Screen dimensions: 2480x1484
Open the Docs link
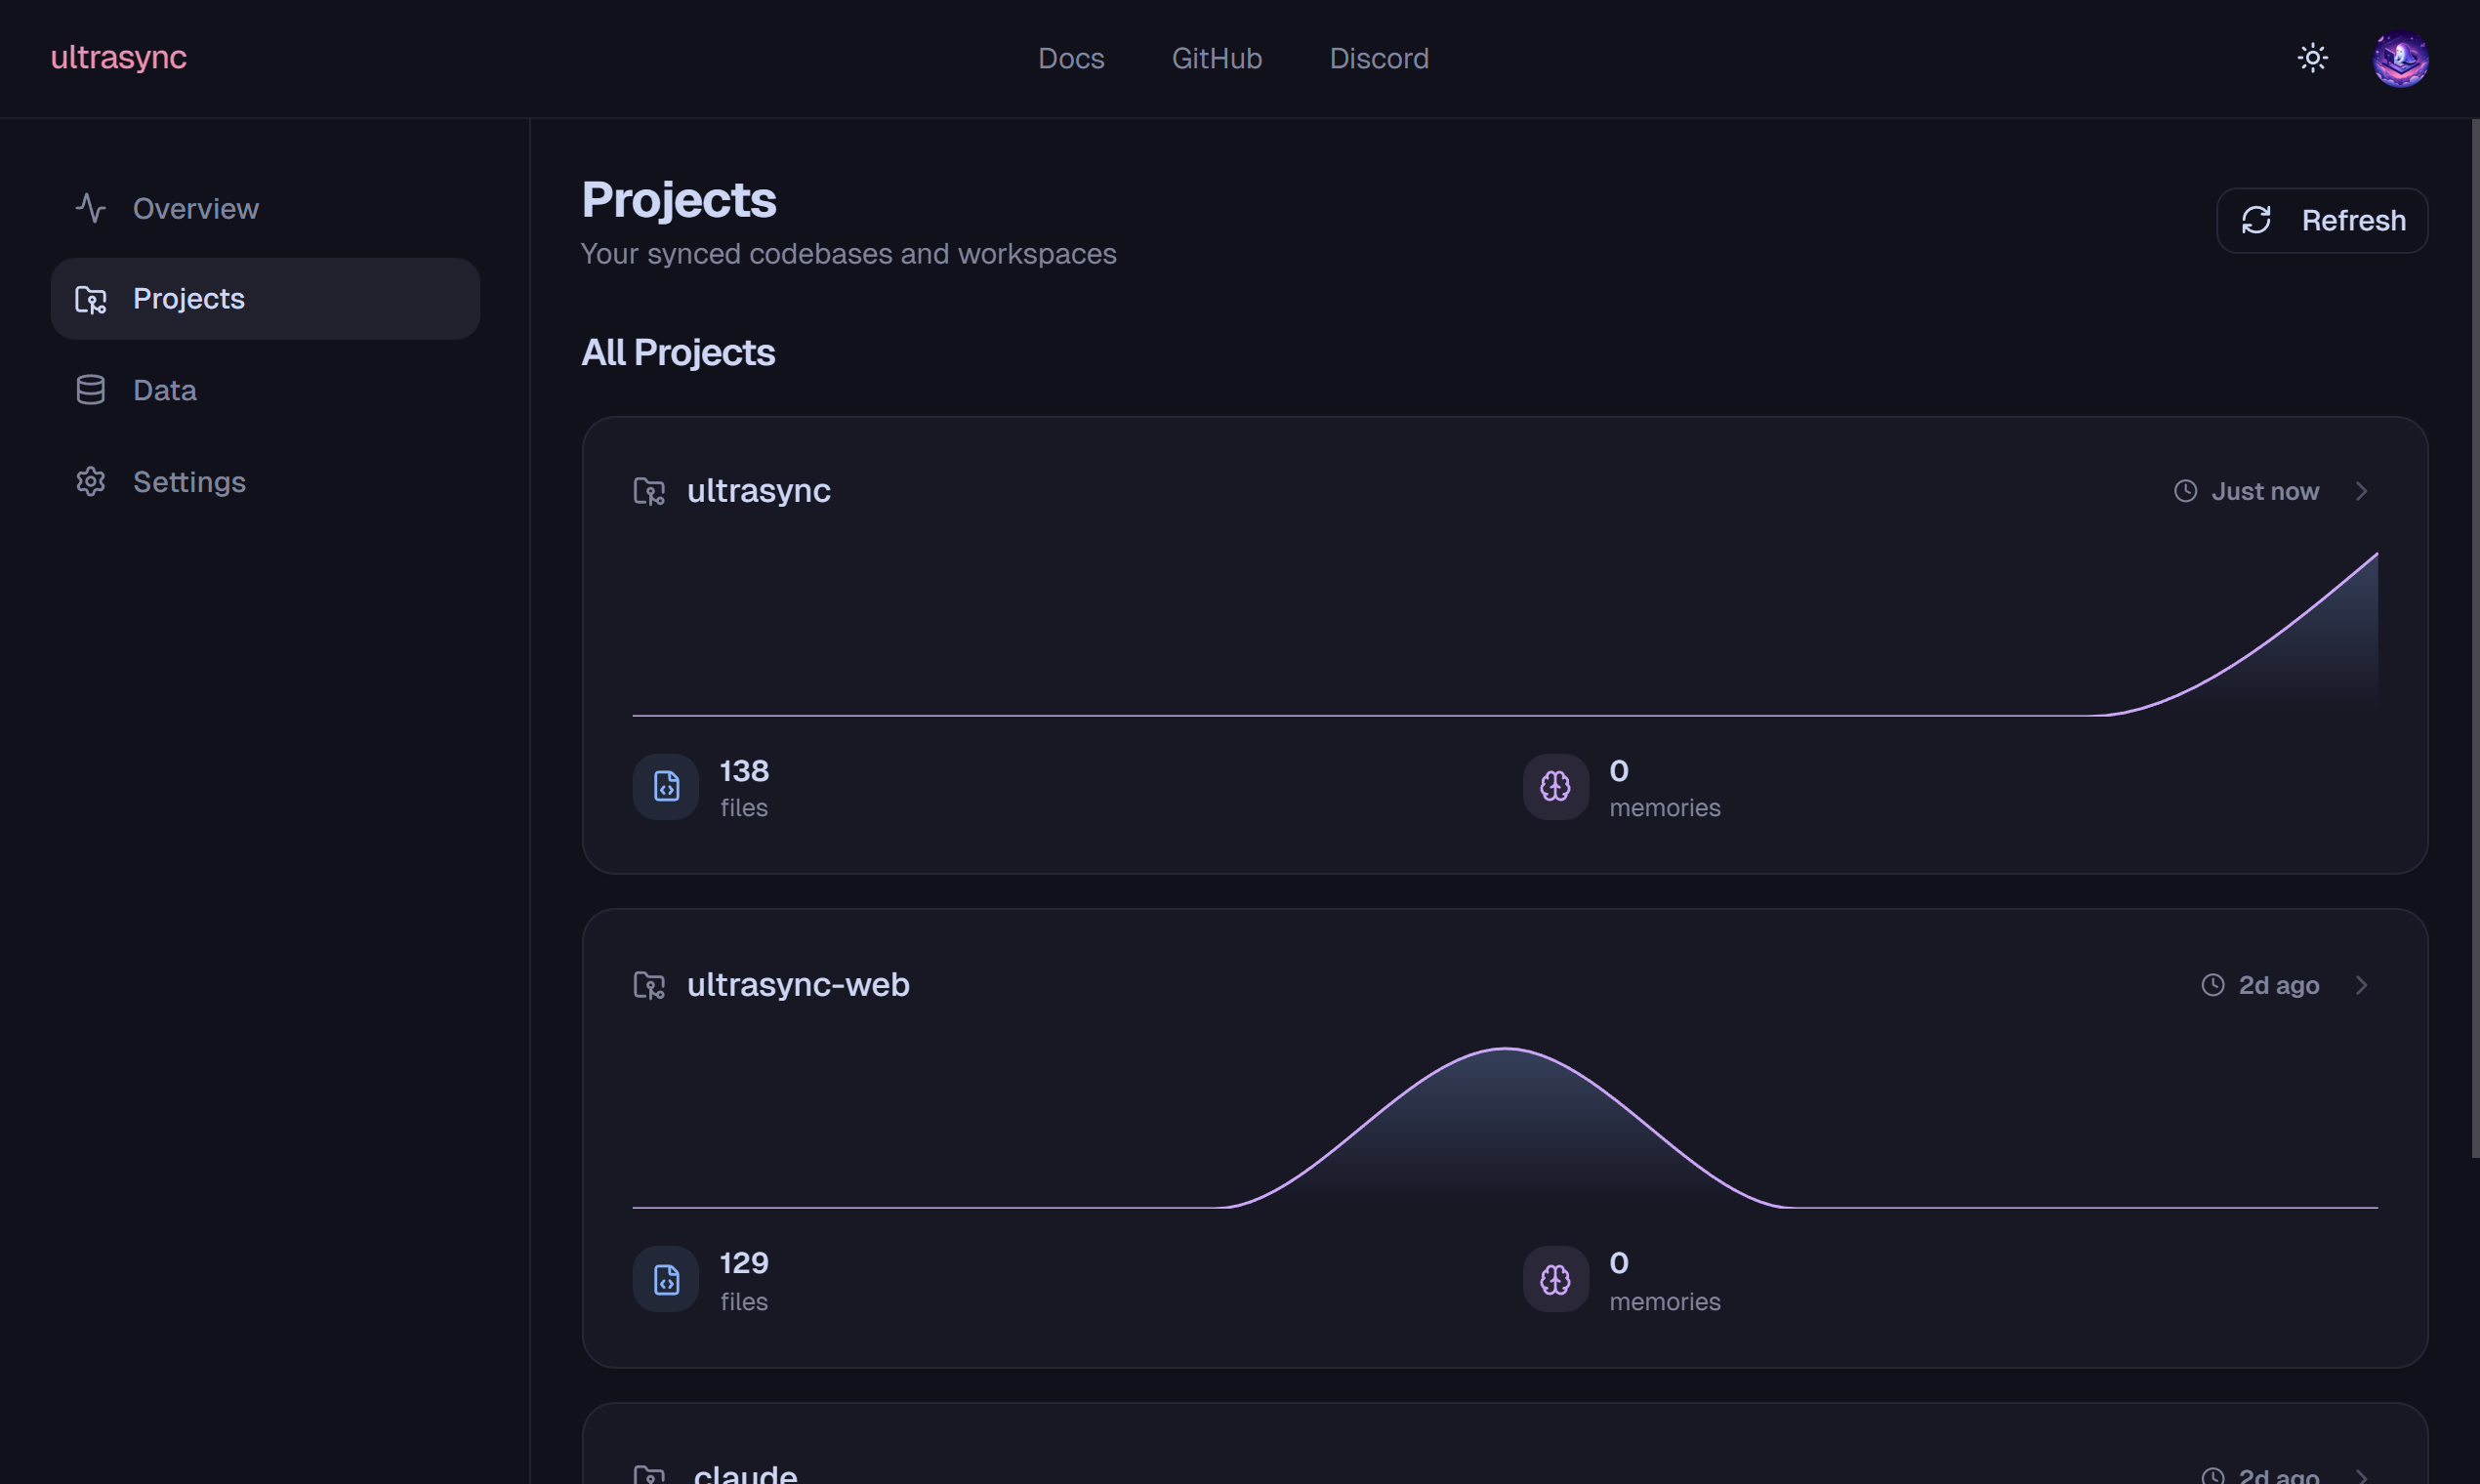(1071, 58)
